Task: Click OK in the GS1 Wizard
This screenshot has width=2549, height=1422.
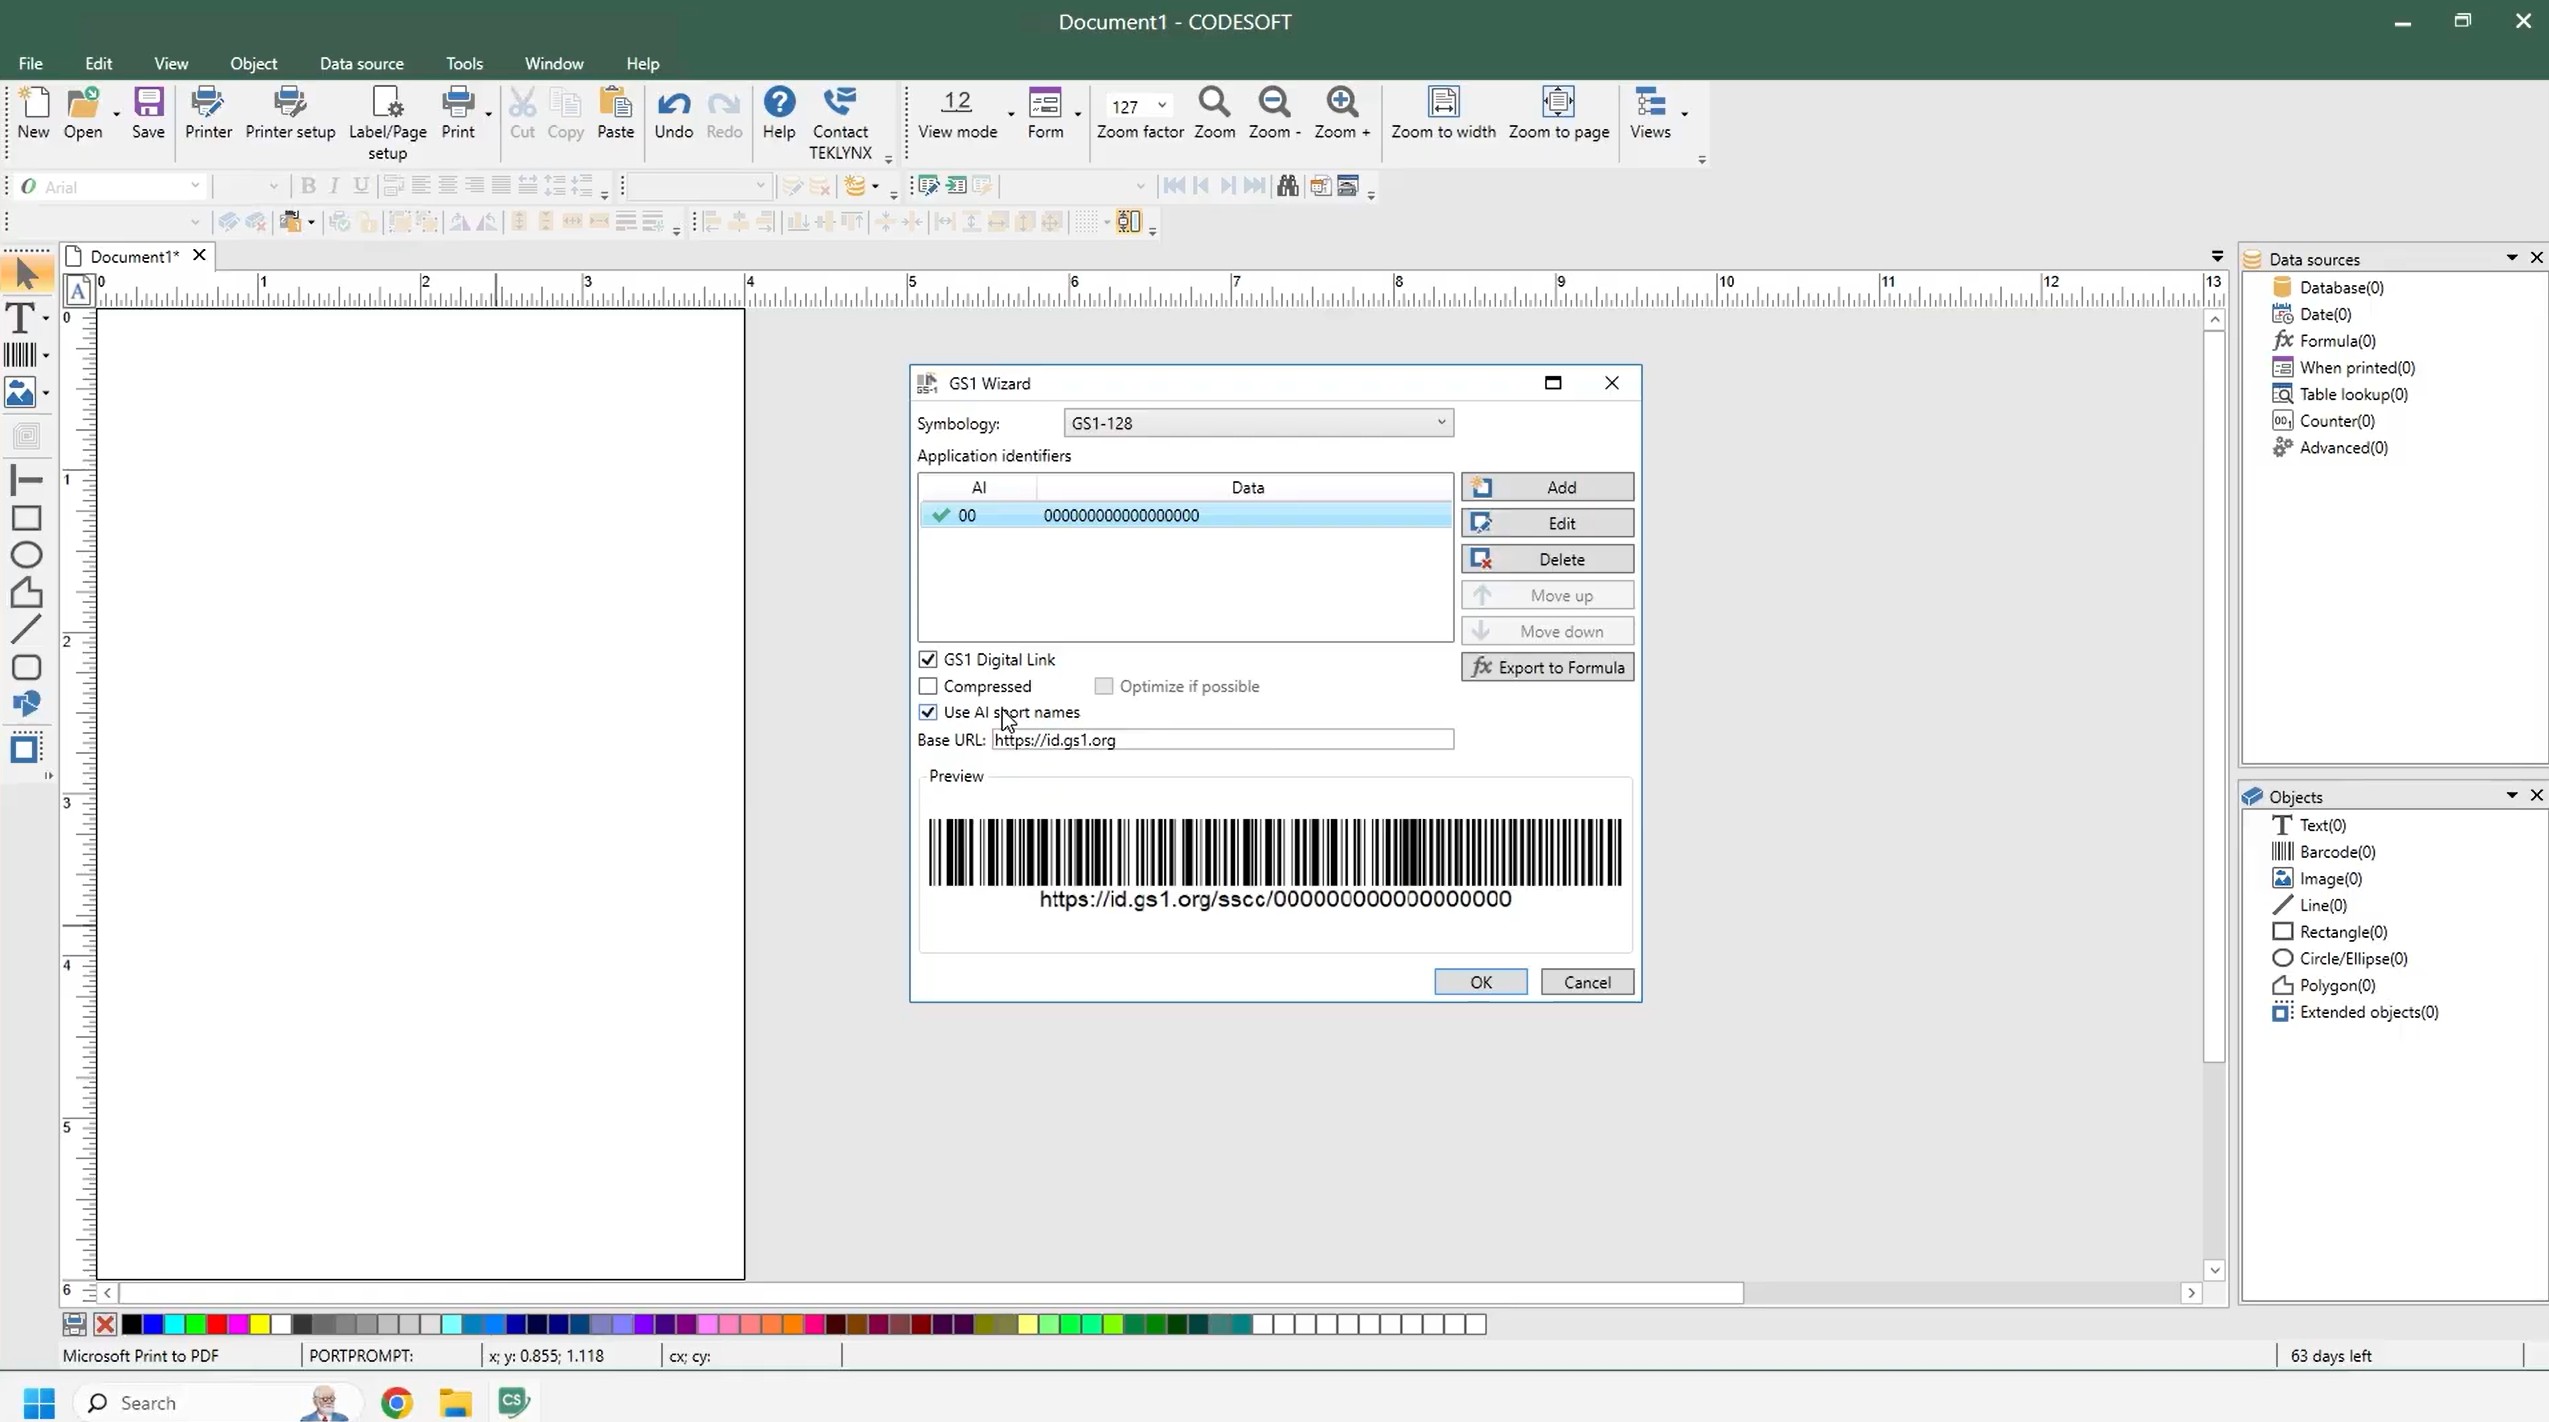Action: click(x=1480, y=983)
